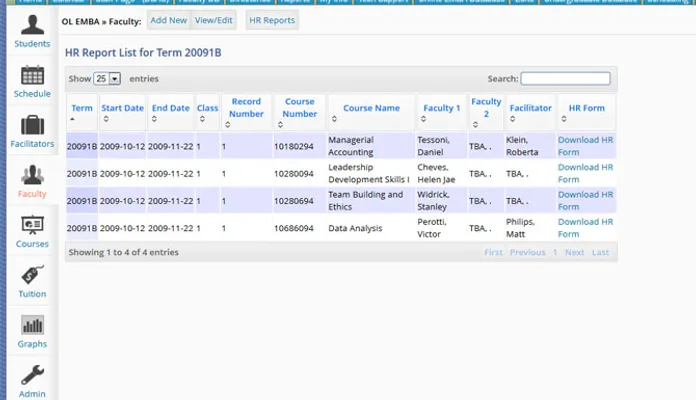Click into the Search input field
Viewport: 696px width, 400px height.
[x=565, y=79]
